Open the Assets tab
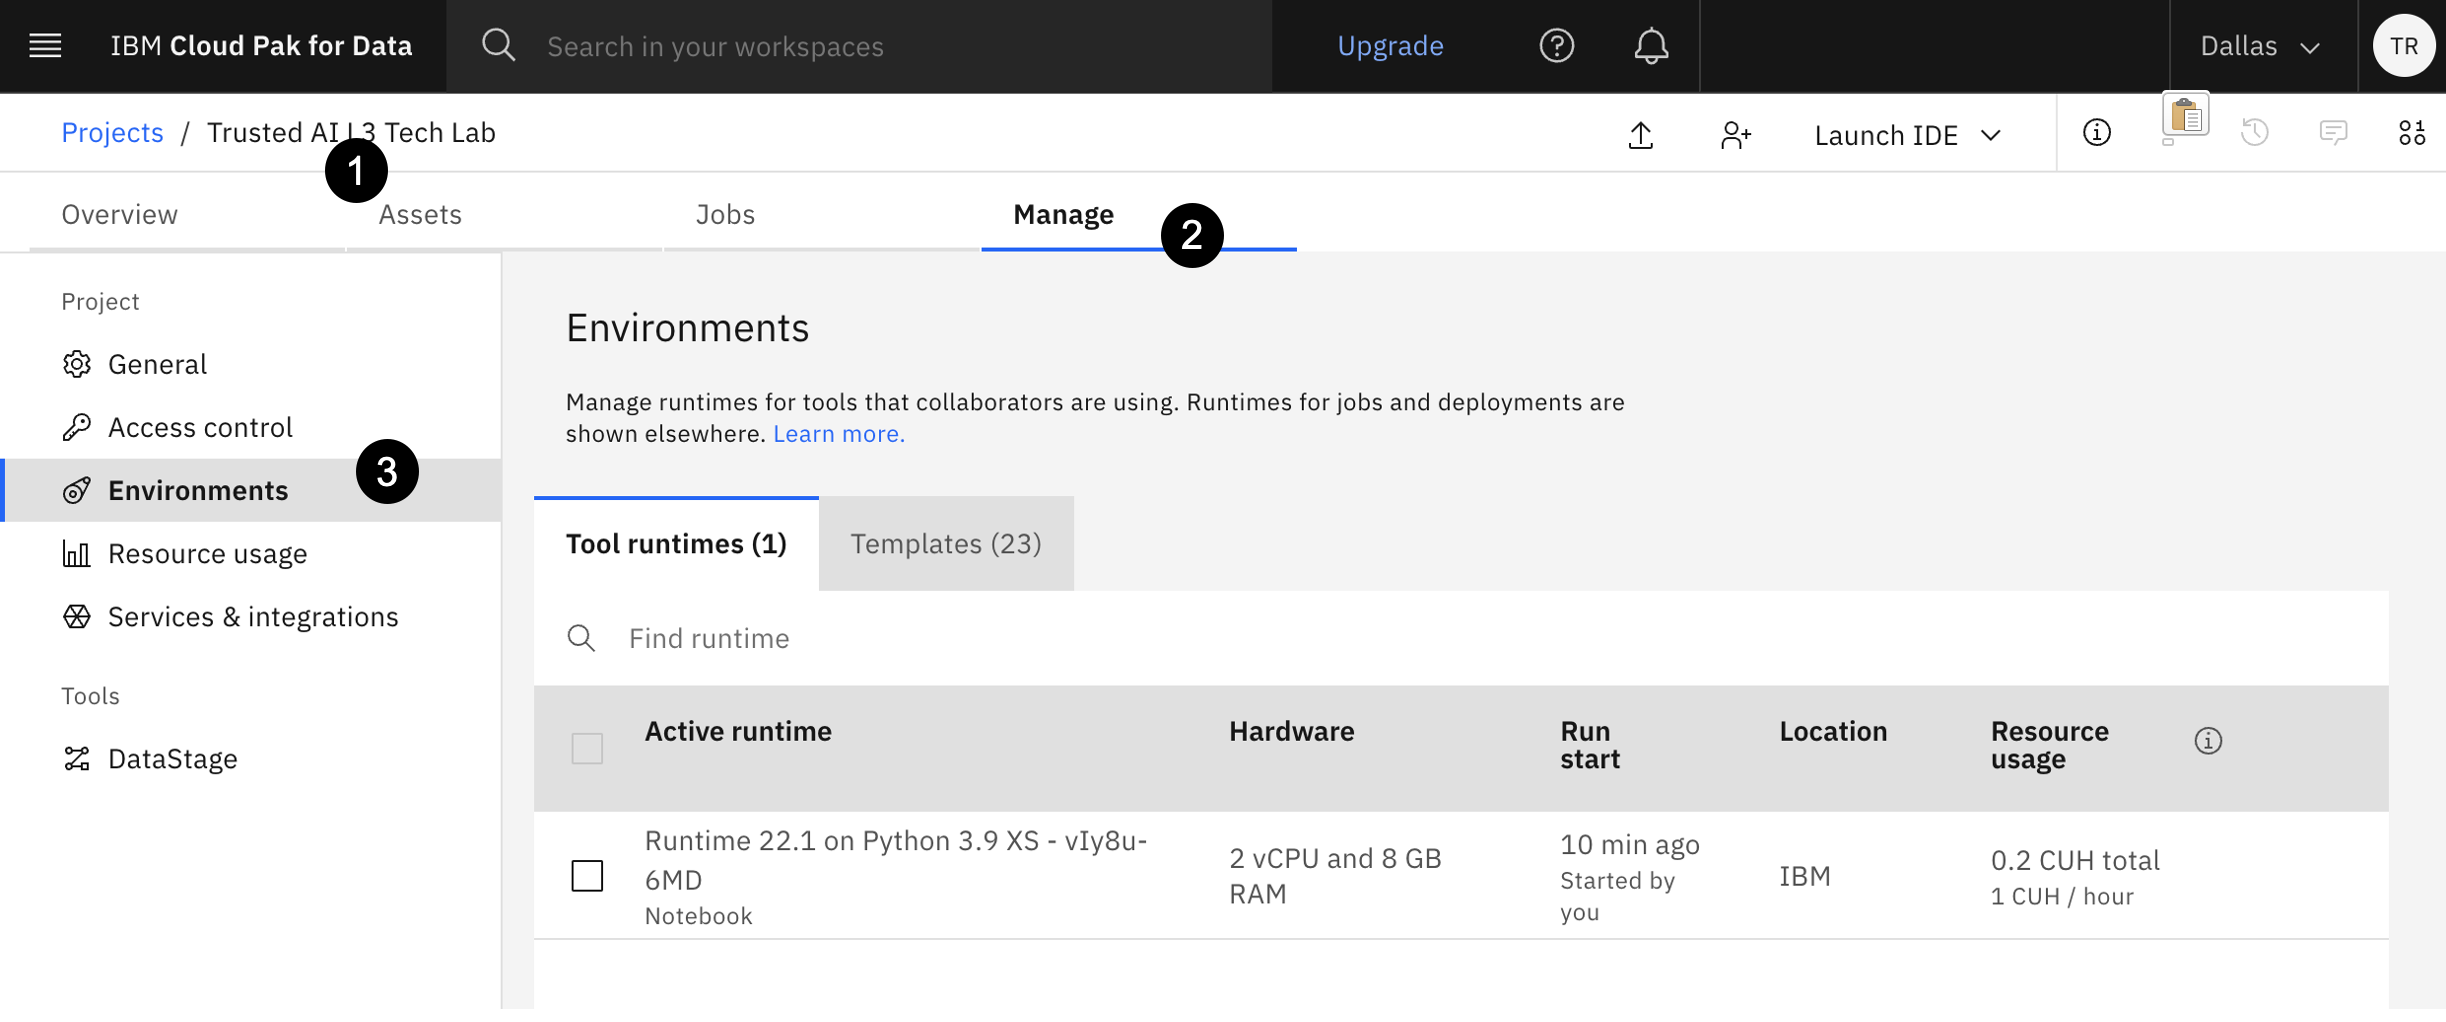Image resolution: width=2446 pixels, height=1022 pixels. (x=420, y=215)
